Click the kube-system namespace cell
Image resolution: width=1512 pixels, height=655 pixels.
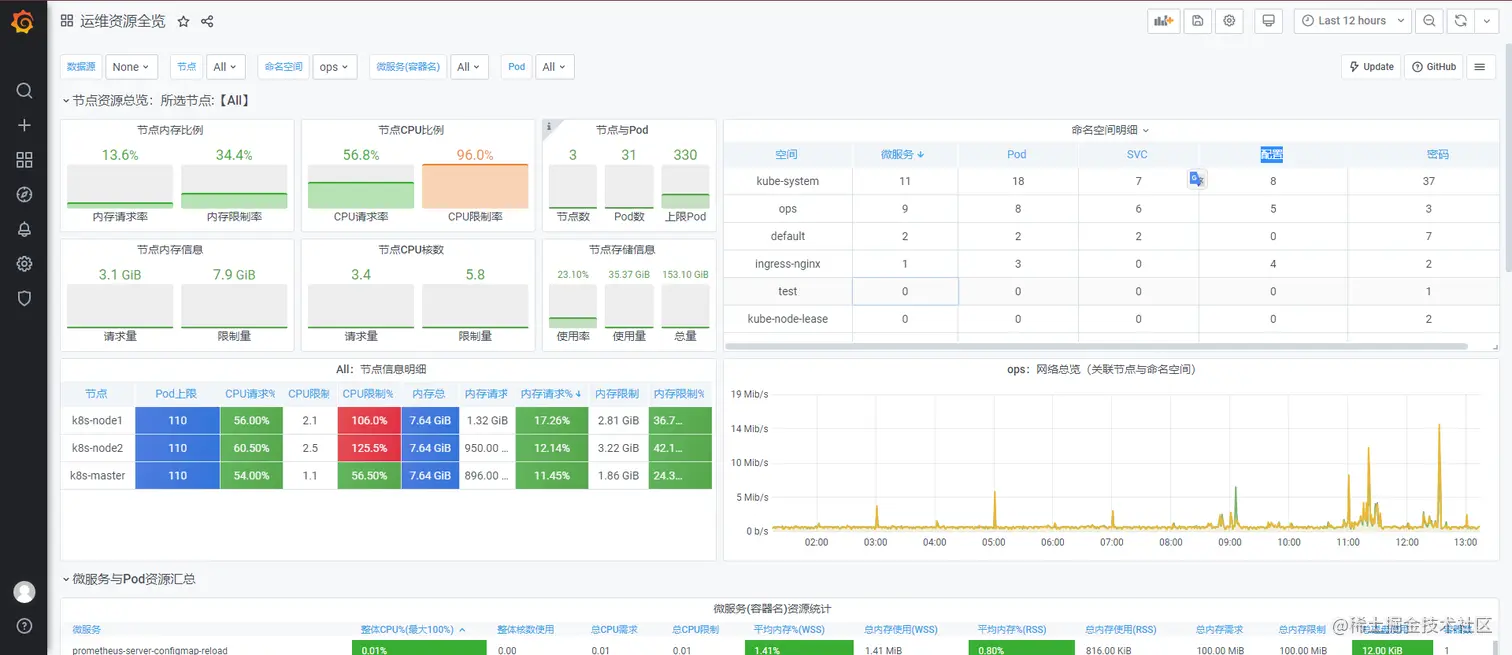point(788,181)
